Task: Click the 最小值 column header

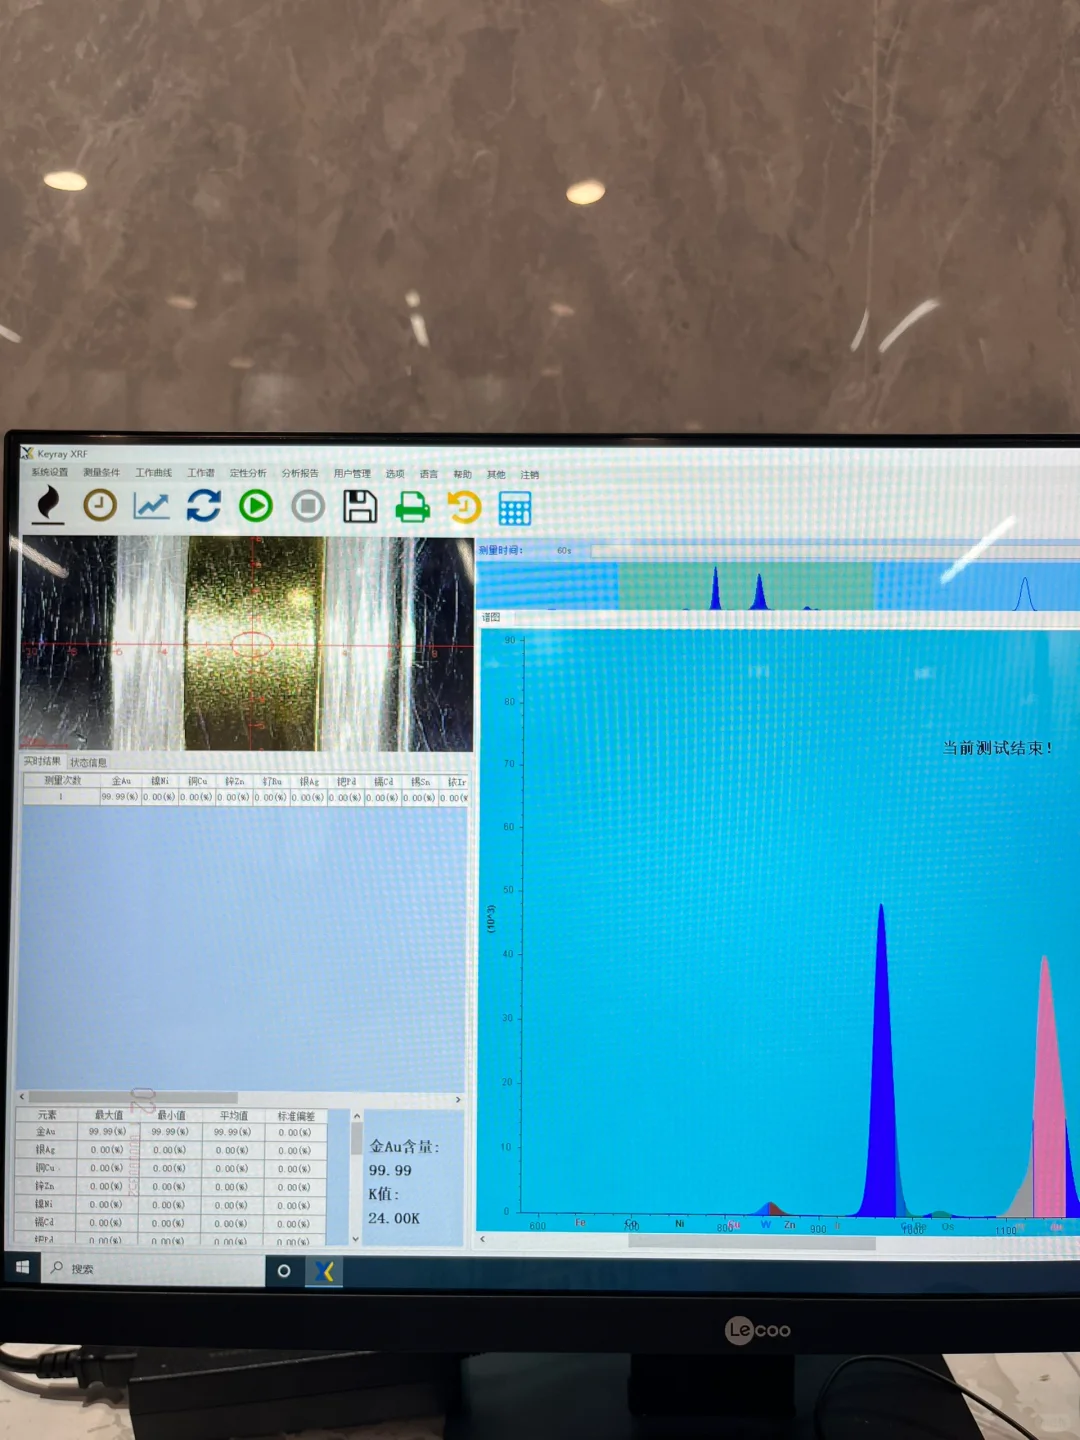Action: (x=170, y=1115)
